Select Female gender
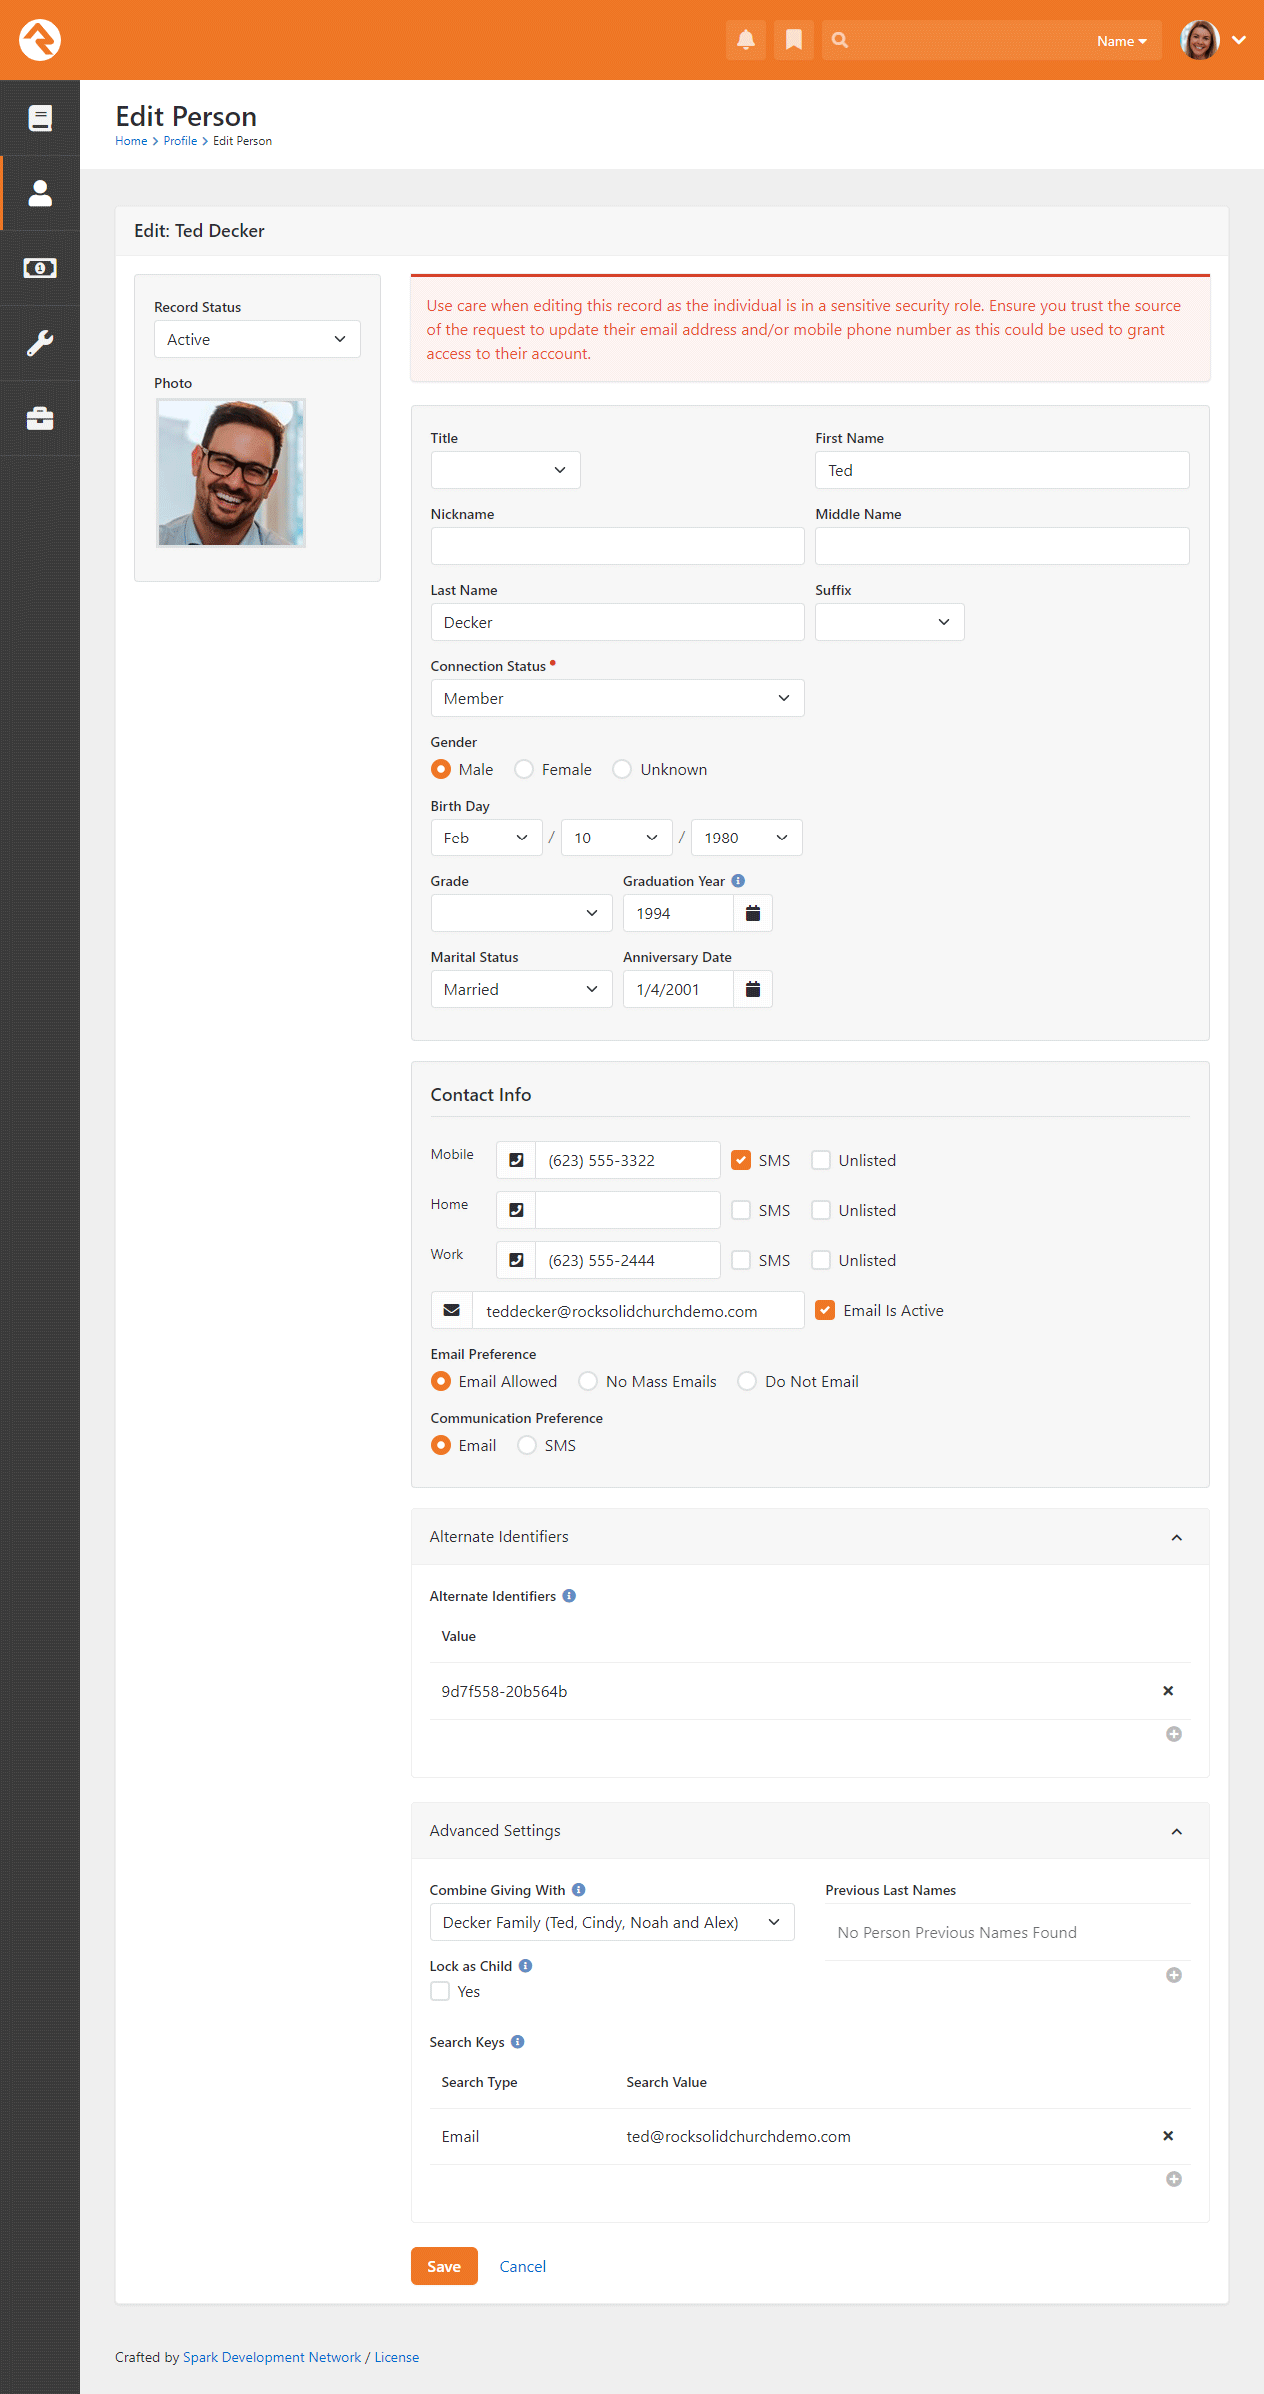The width and height of the screenshot is (1264, 2394). (x=524, y=769)
